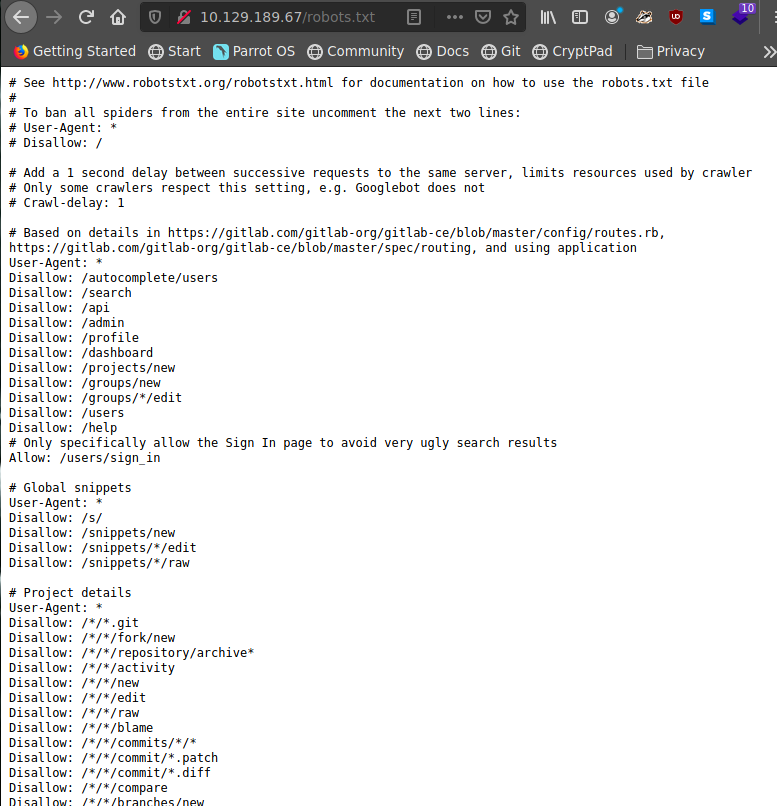Bookmark this page with the star icon
Viewport: 777px width, 806px height.
point(510,17)
